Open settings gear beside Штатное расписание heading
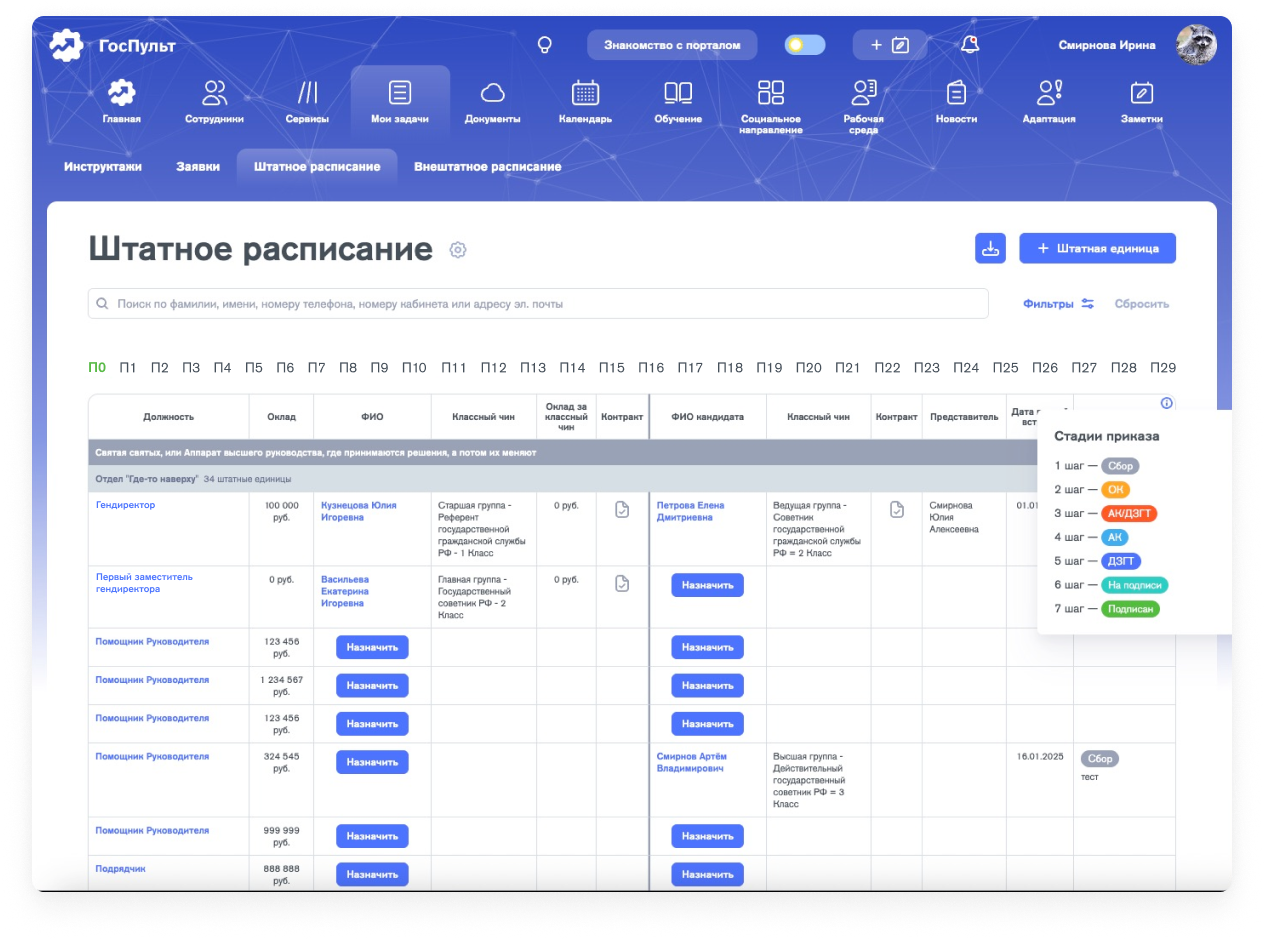The height and width of the screenshot is (940, 1264). (x=458, y=250)
